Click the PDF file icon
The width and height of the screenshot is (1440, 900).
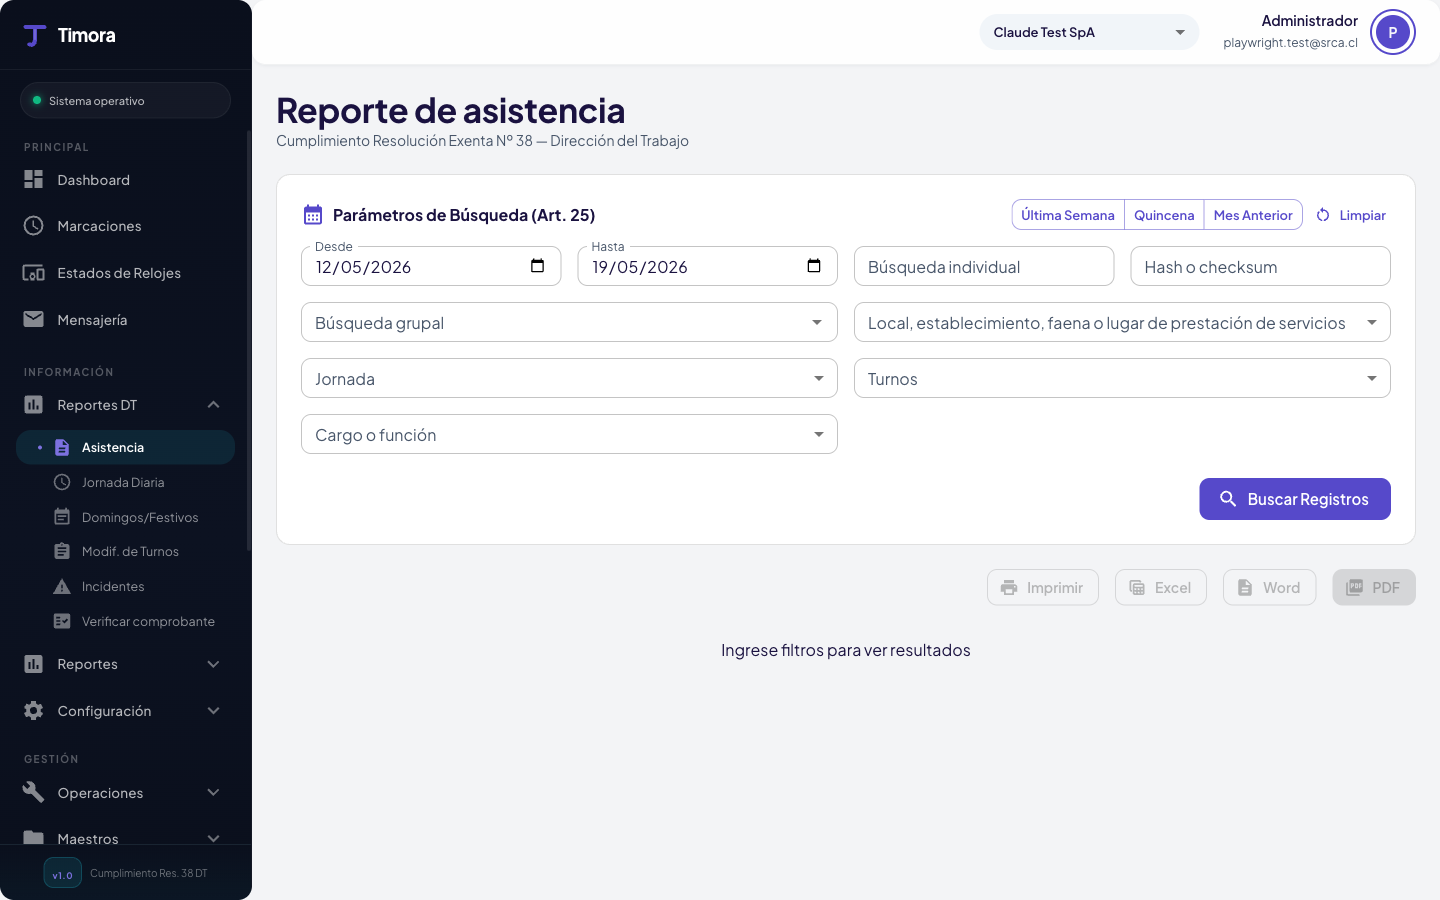1354,587
